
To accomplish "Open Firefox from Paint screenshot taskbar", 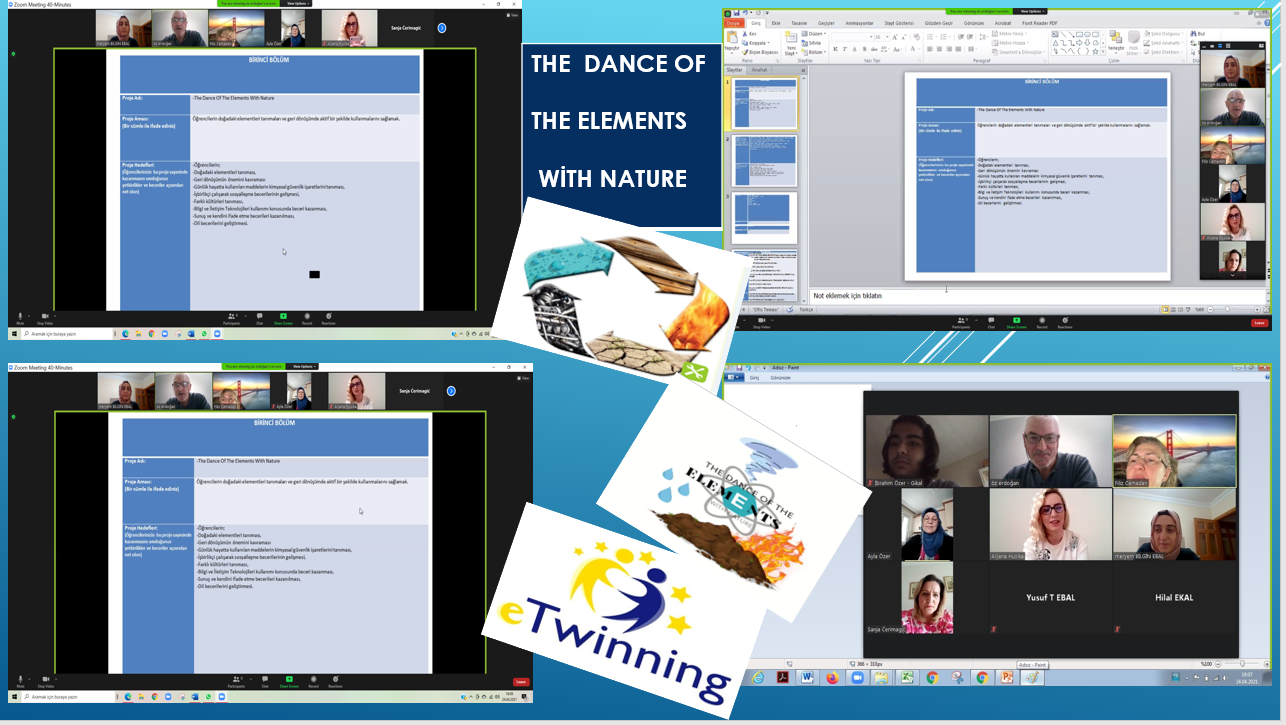I will [833, 678].
